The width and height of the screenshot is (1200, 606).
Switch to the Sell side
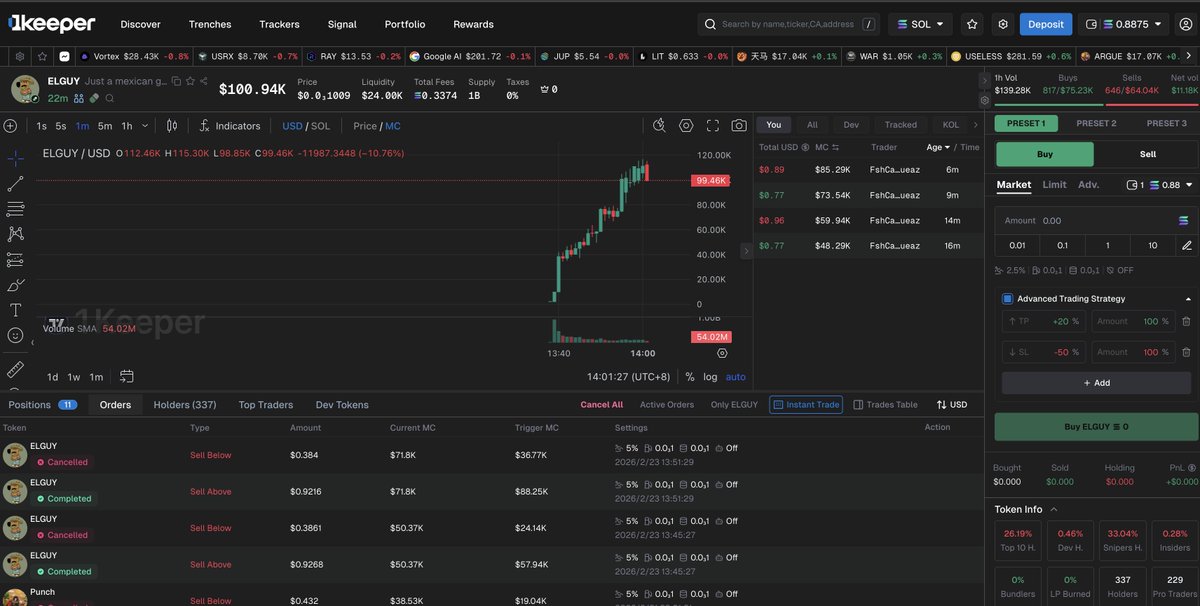(1147, 154)
